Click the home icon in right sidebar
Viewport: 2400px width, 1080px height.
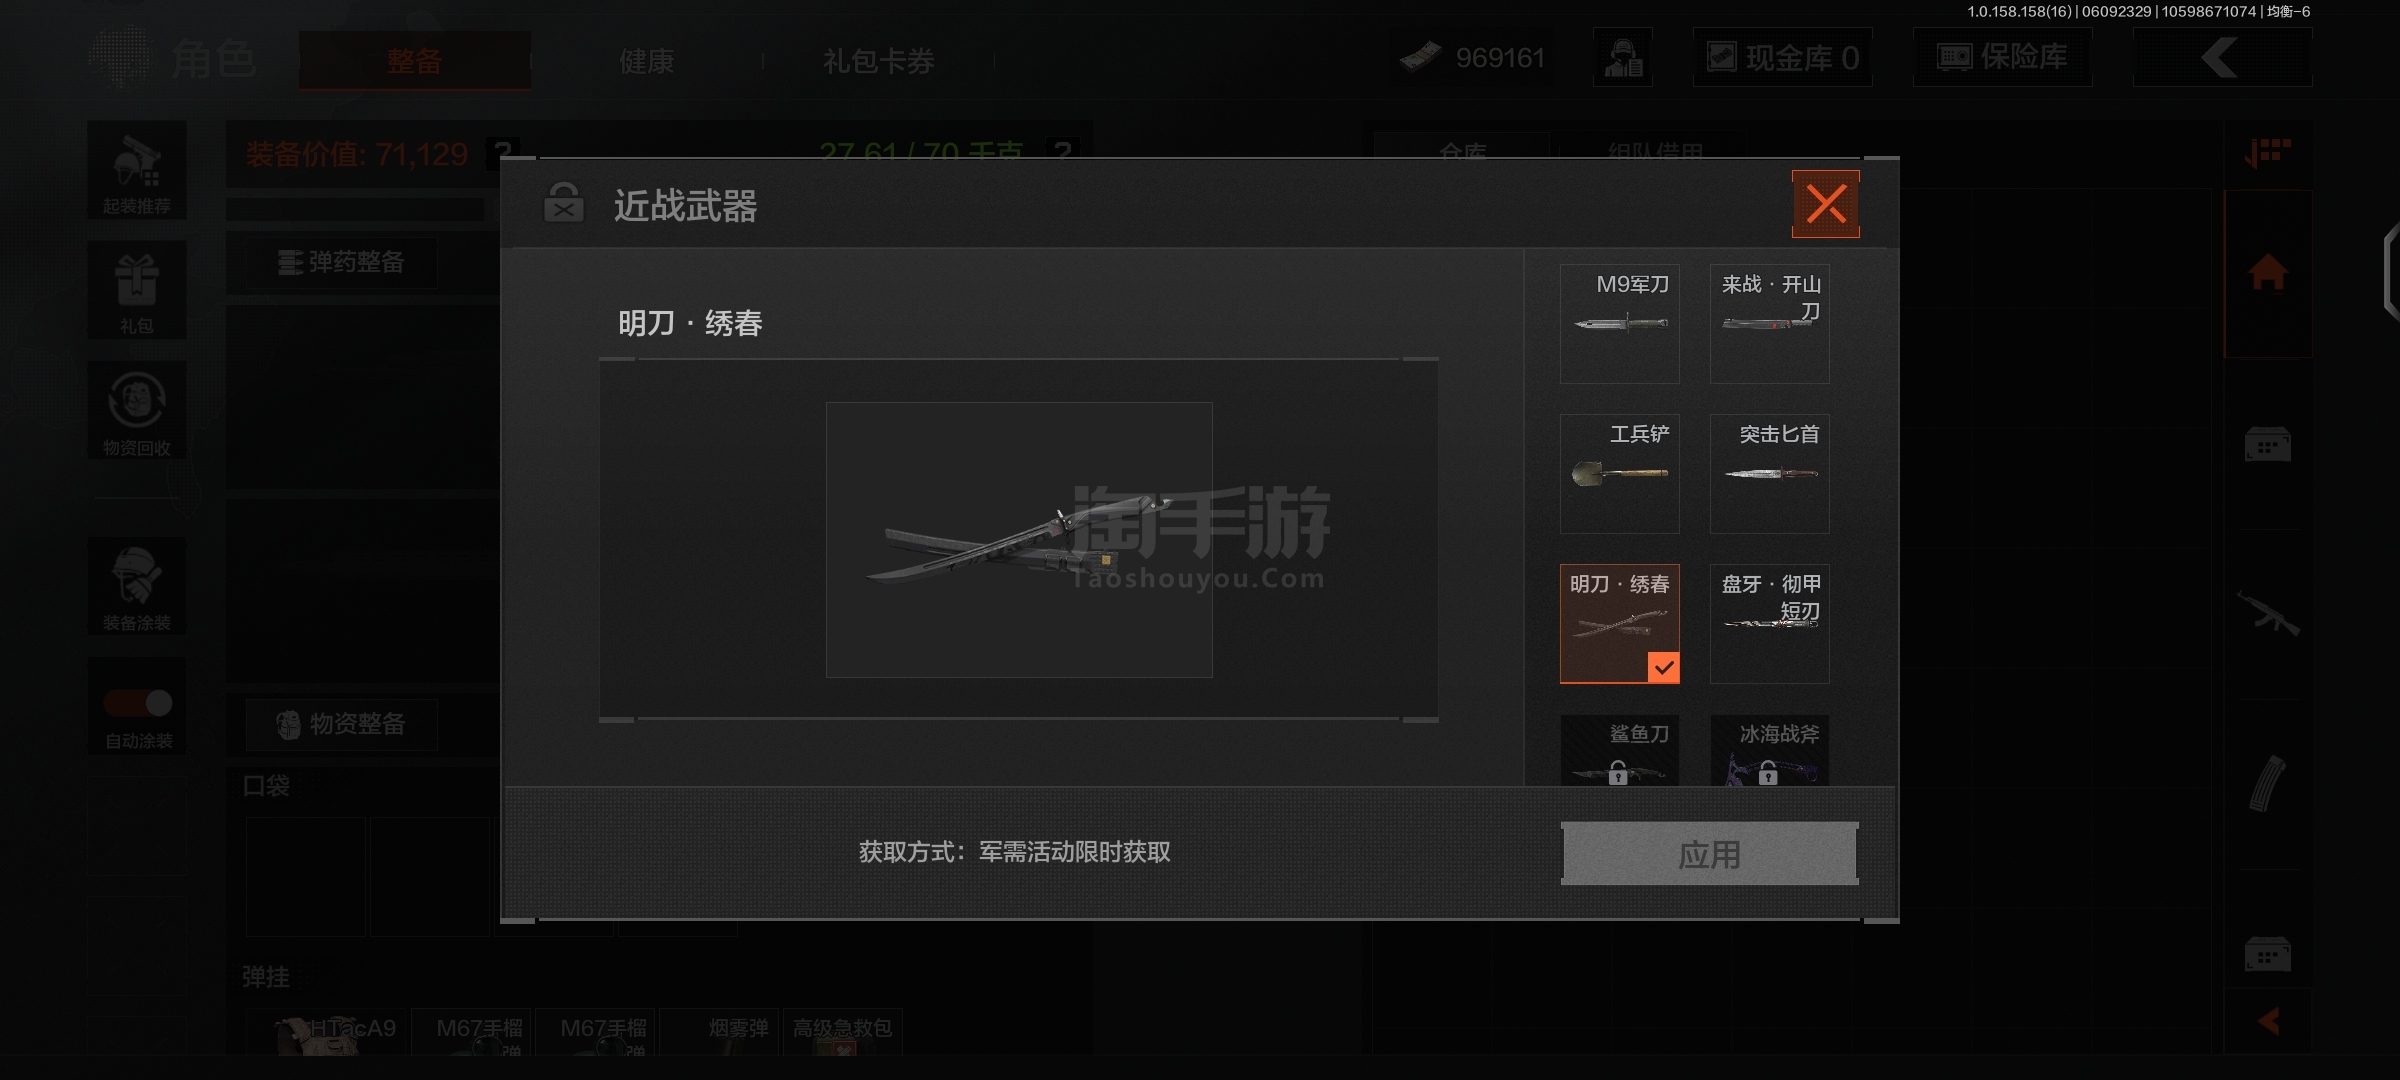point(2267,272)
